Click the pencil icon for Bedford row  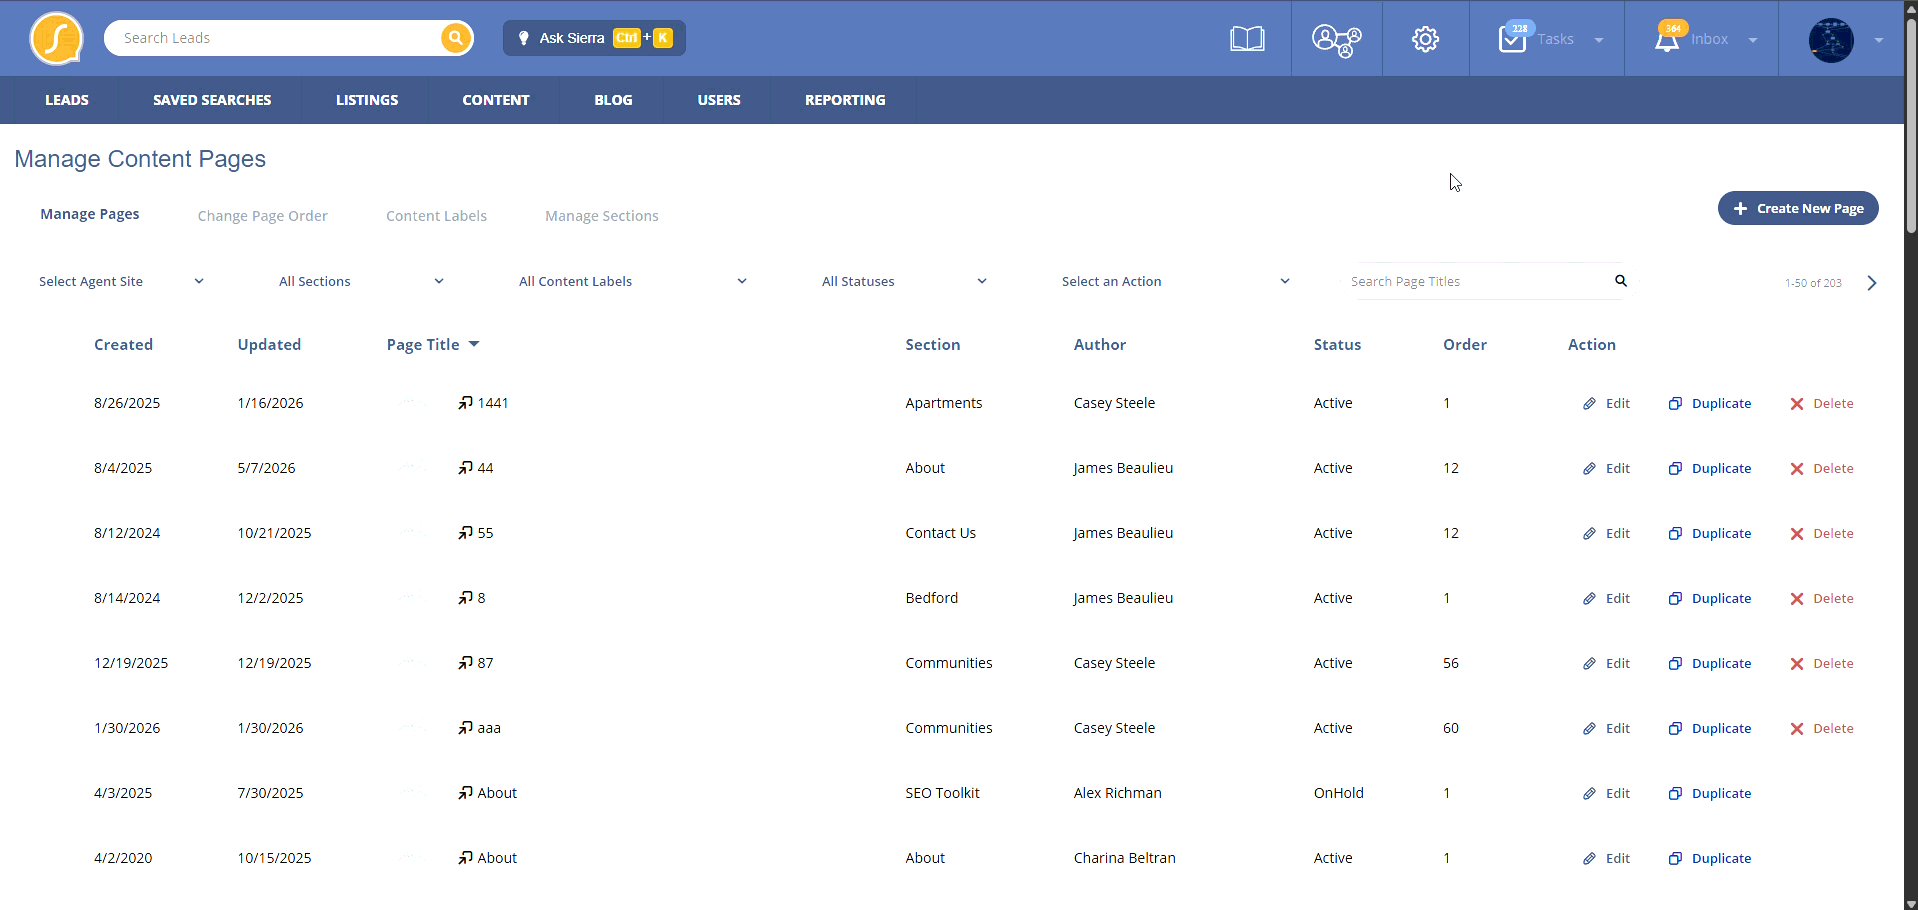click(1589, 598)
